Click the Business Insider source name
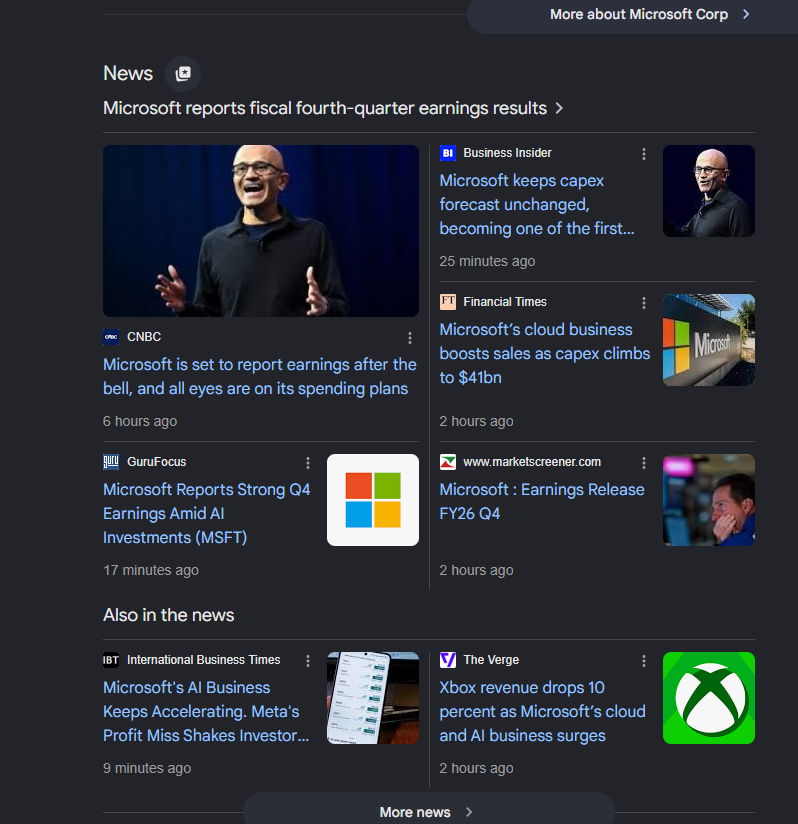Image resolution: width=798 pixels, height=824 pixels. pos(507,153)
